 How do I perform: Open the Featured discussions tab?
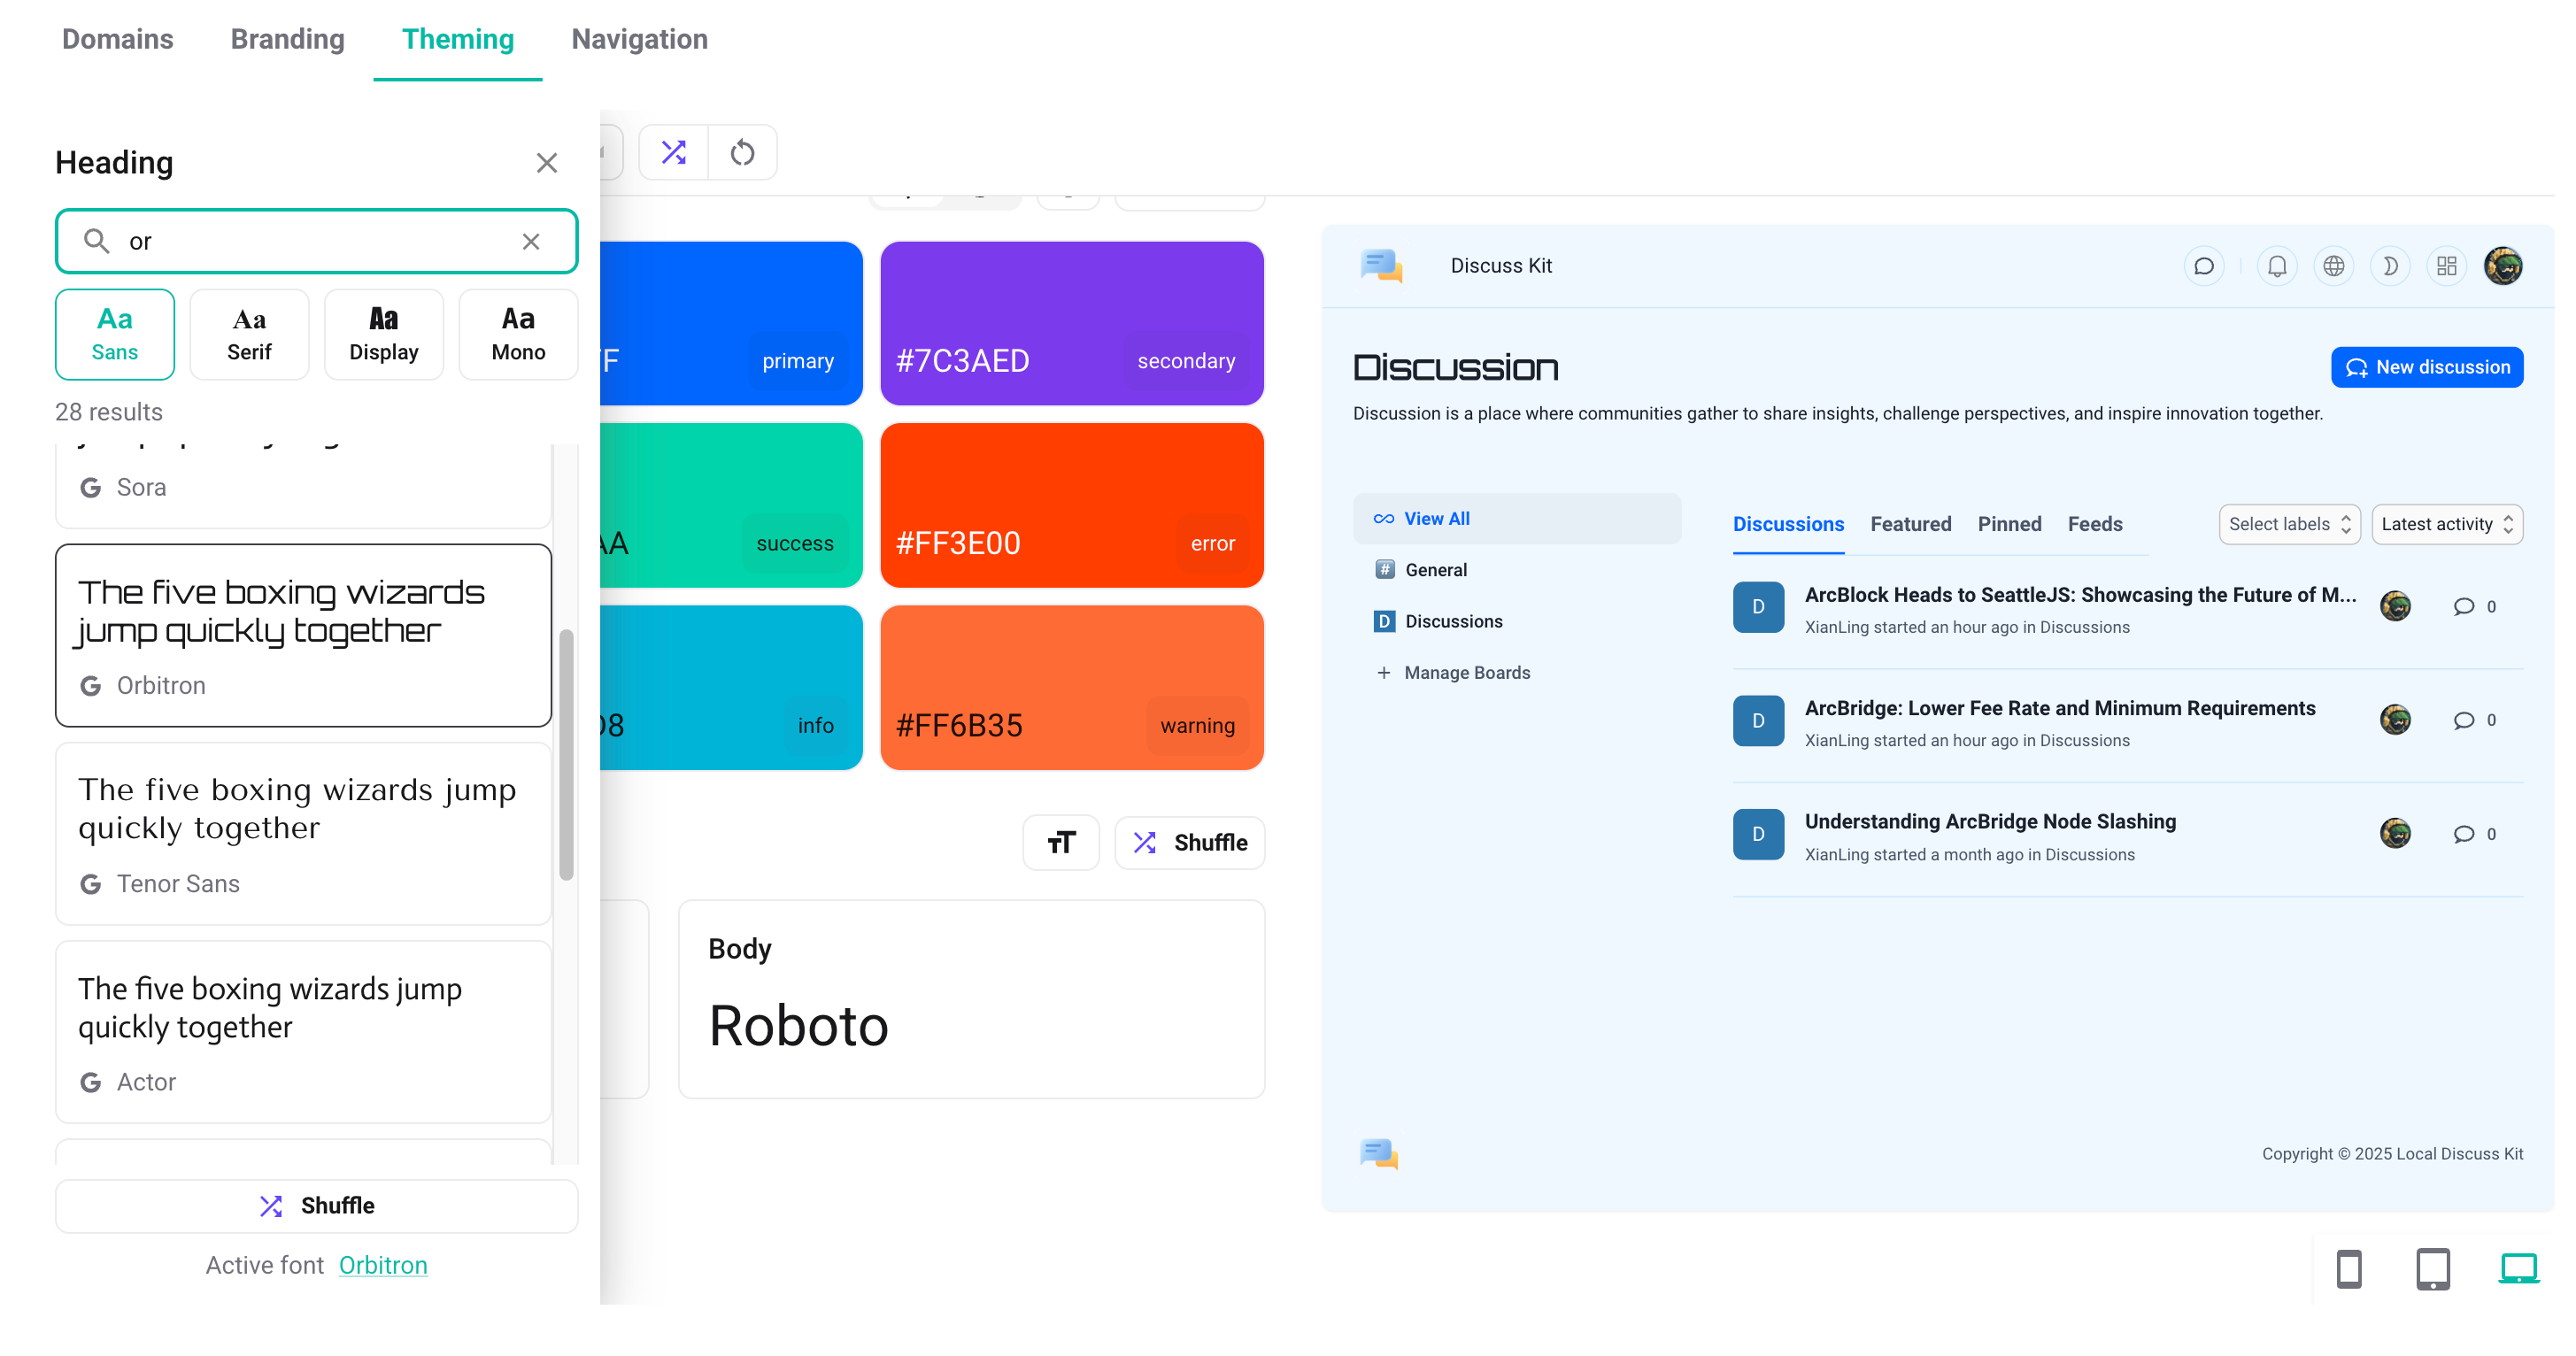[x=1910, y=524]
